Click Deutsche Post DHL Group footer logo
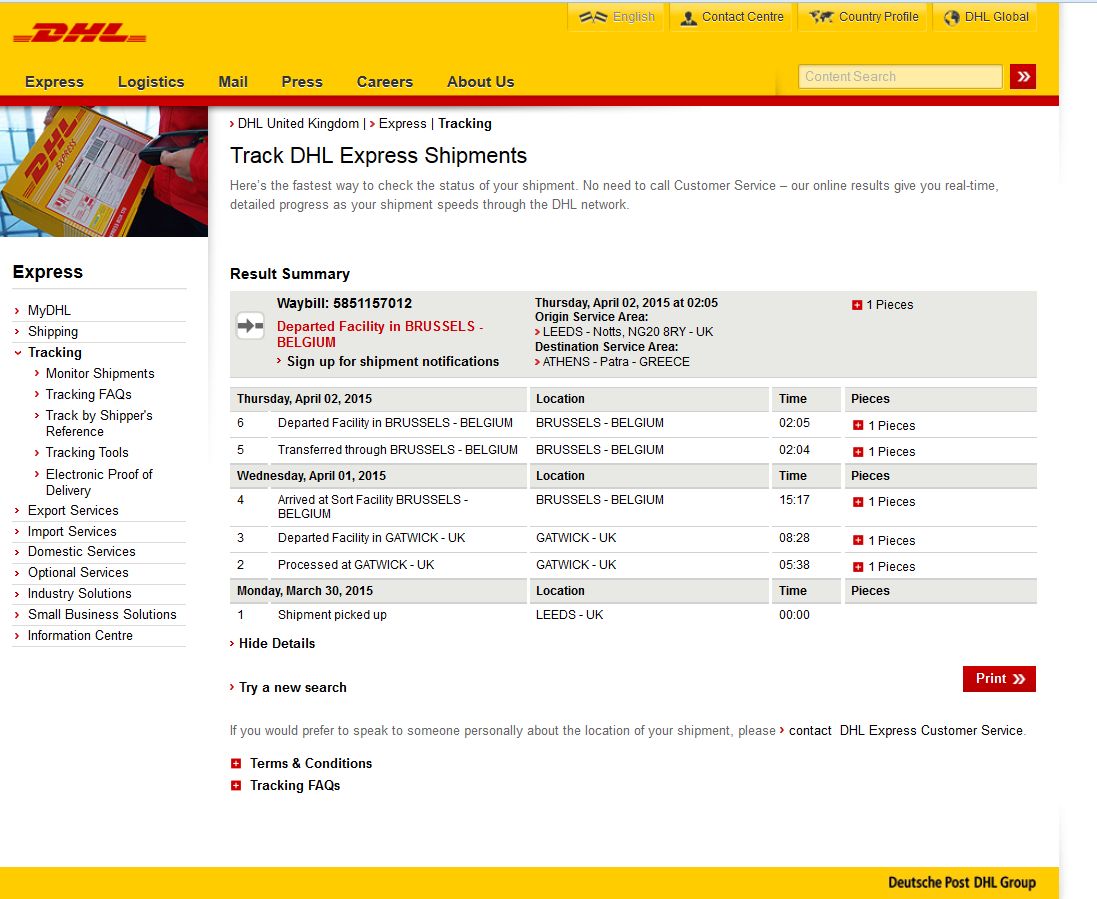The width and height of the screenshot is (1097, 899). tap(962, 882)
